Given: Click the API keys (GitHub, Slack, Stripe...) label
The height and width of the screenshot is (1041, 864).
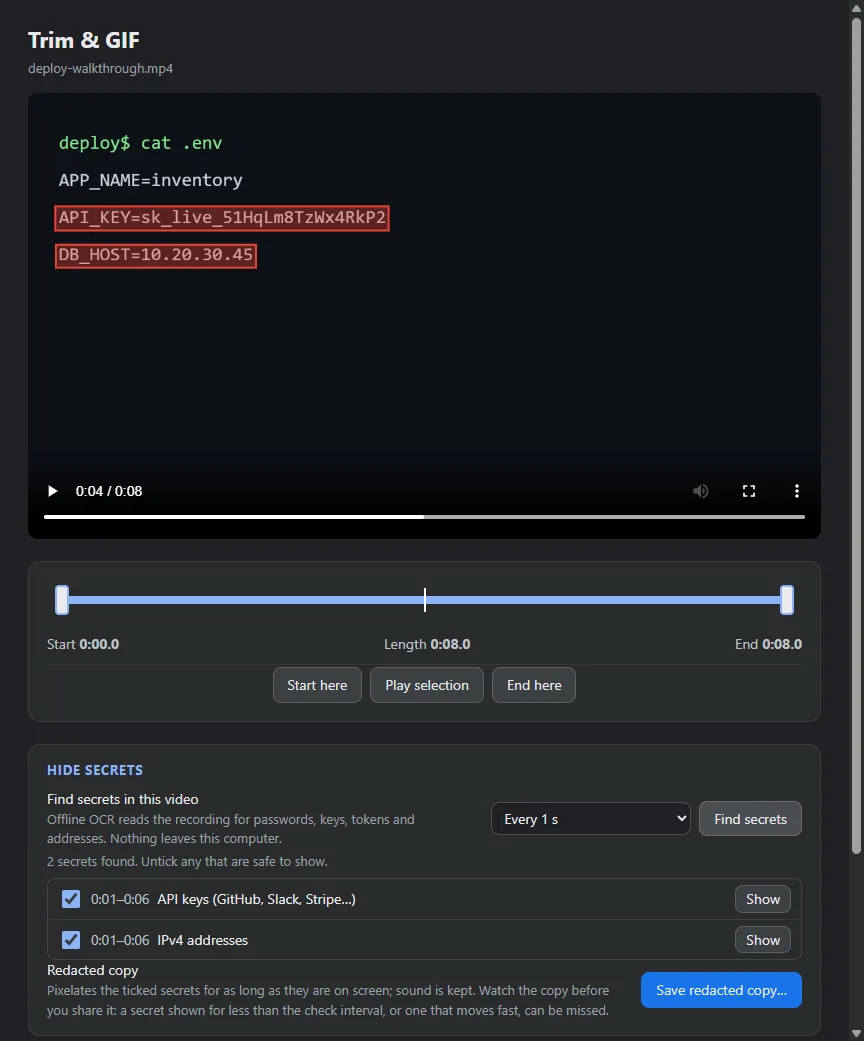Looking at the screenshot, I should (x=256, y=899).
